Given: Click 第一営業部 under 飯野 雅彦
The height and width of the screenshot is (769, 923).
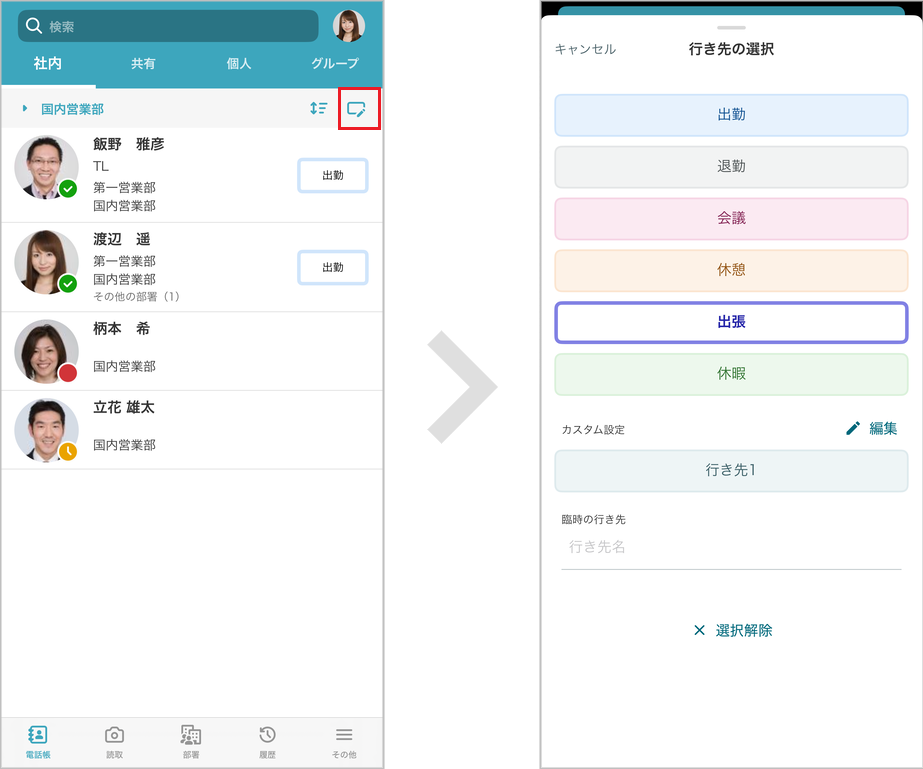Looking at the screenshot, I should [x=124, y=188].
